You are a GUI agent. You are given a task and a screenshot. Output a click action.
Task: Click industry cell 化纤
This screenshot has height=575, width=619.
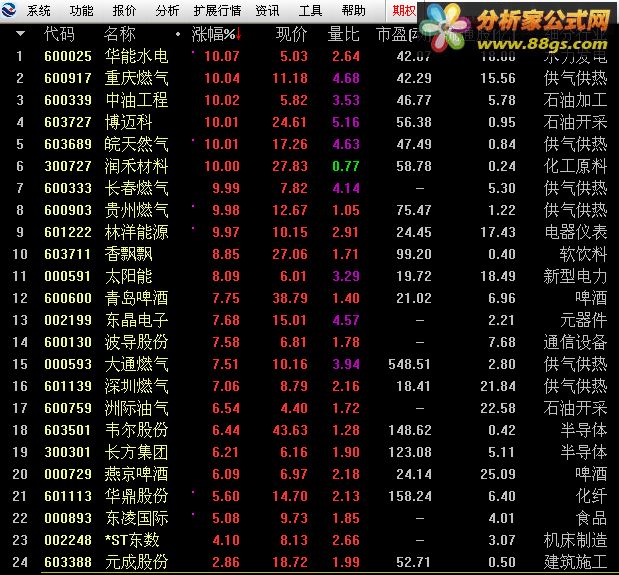click(x=591, y=496)
